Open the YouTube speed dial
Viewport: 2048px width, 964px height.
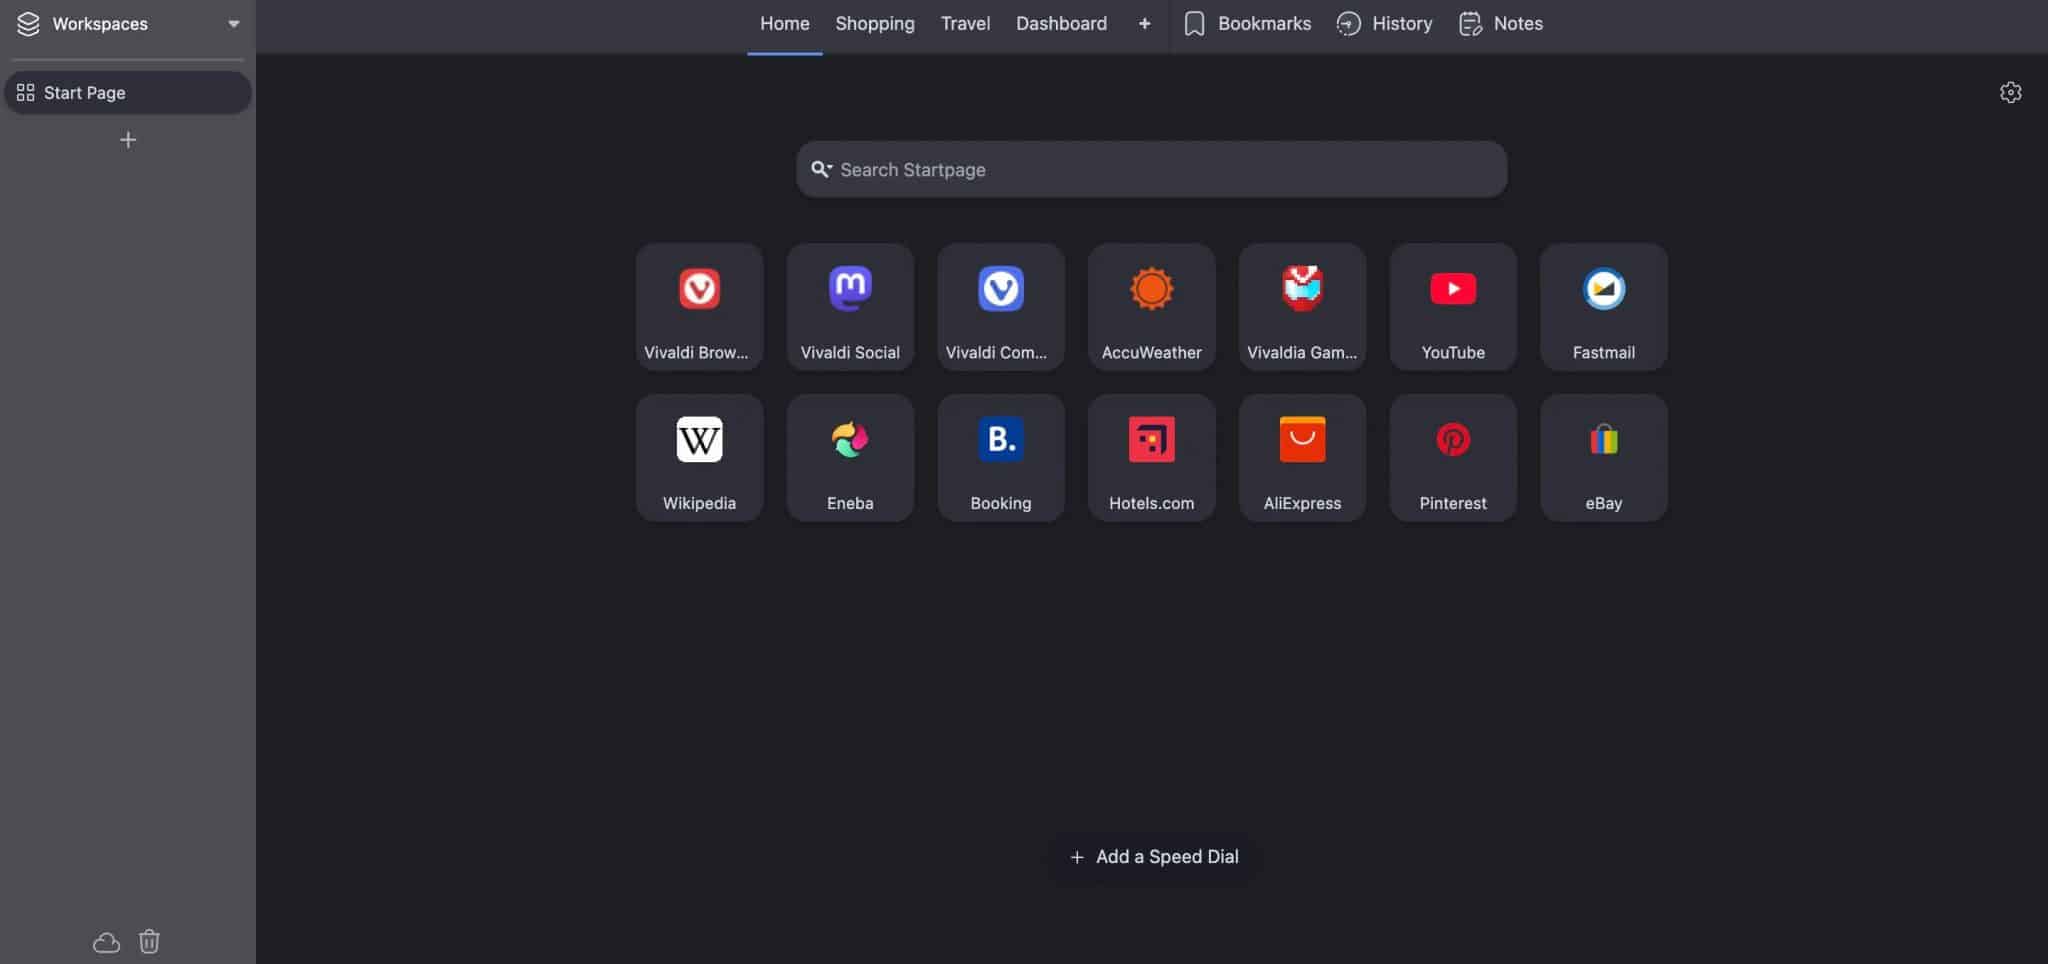[1452, 306]
